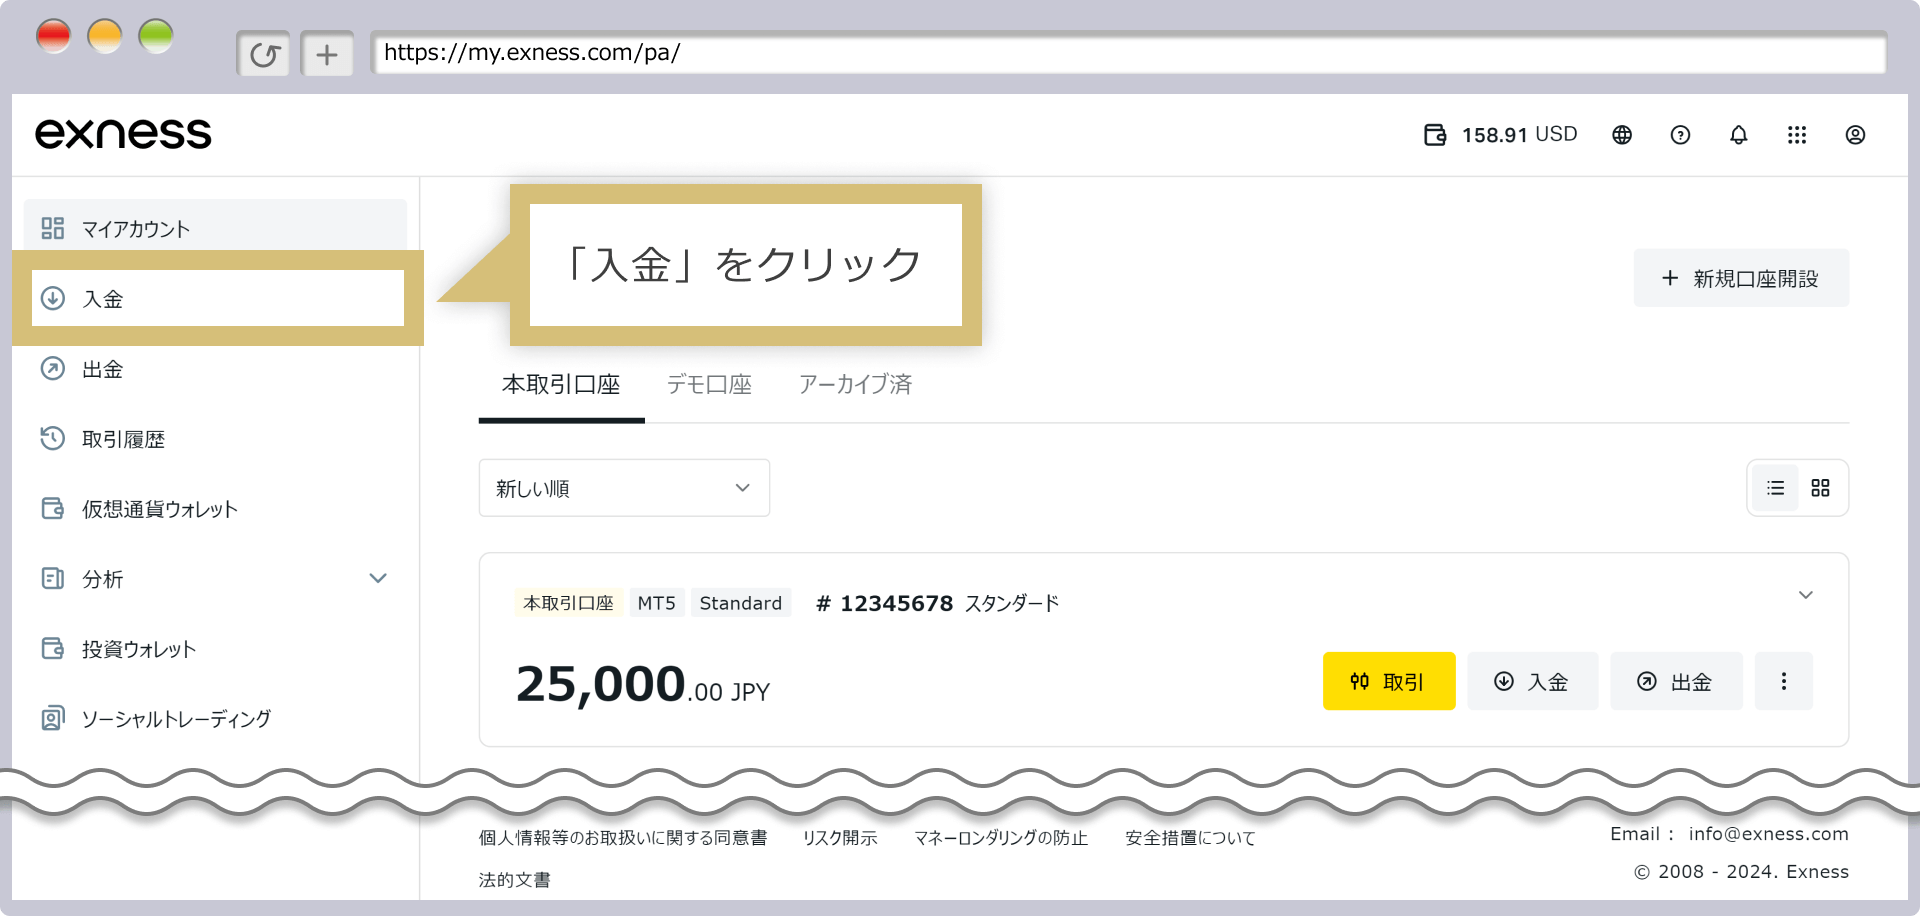This screenshot has height=916, width=1920.
Task: Open account three-dot more menu
Action: [1784, 681]
